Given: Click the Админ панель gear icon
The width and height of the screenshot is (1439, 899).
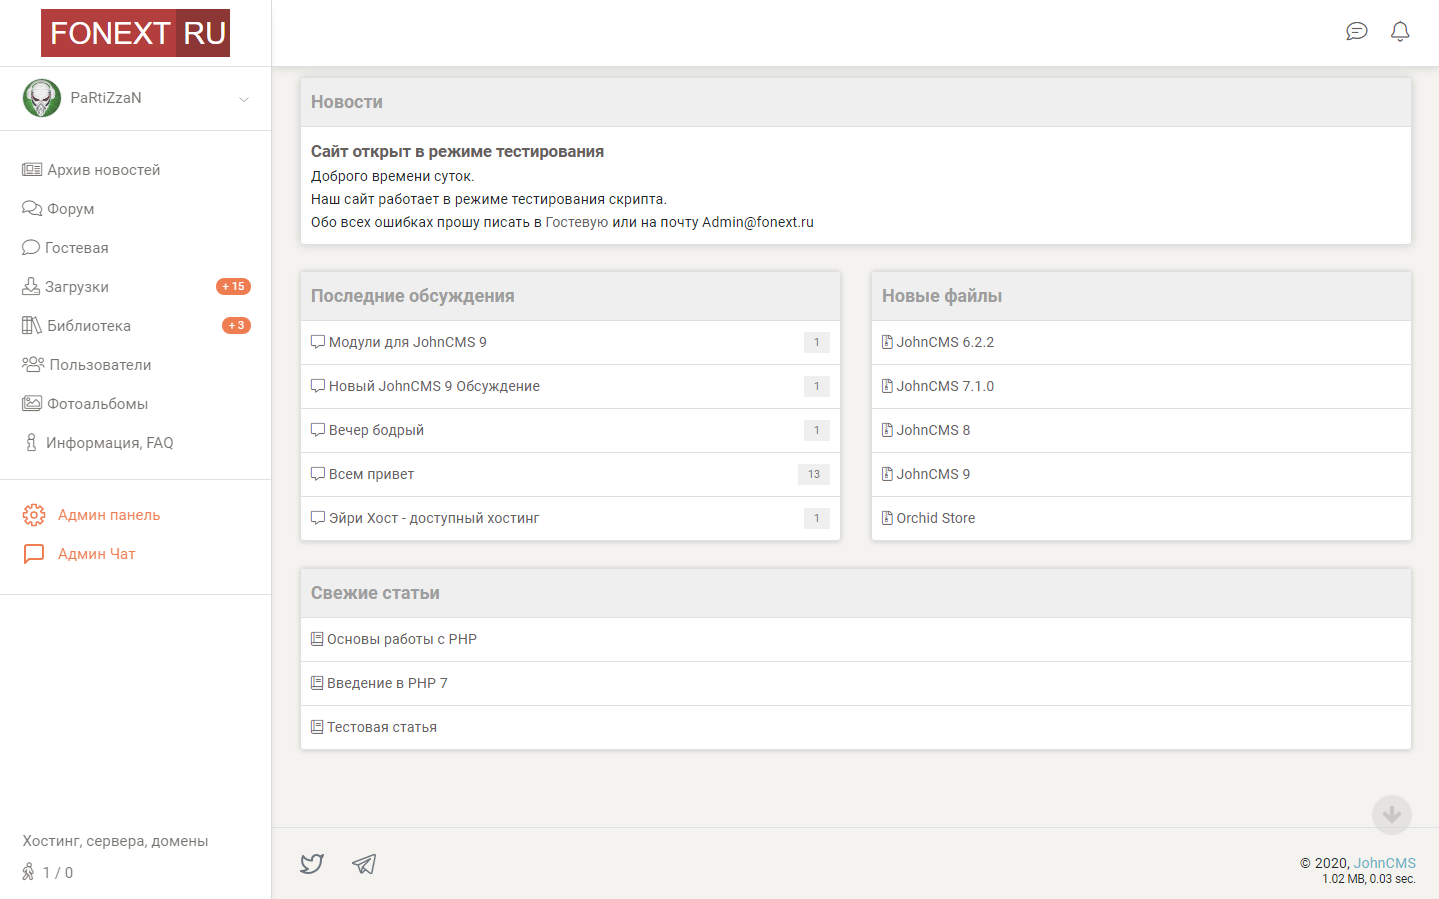Looking at the screenshot, I should tap(34, 515).
